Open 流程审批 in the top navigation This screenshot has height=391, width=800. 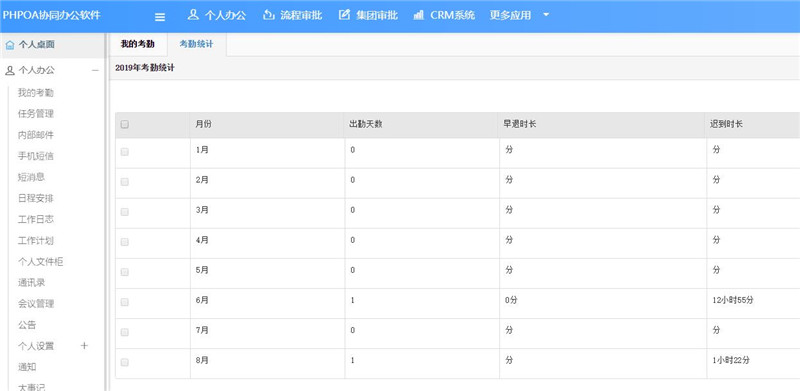[301, 15]
